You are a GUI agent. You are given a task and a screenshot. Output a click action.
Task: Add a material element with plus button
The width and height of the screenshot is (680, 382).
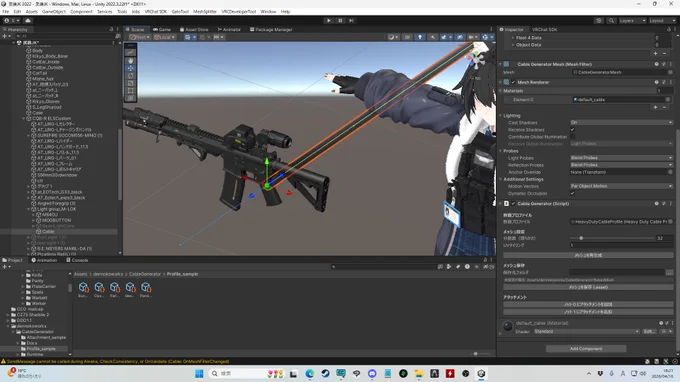click(x=656, y=107)
